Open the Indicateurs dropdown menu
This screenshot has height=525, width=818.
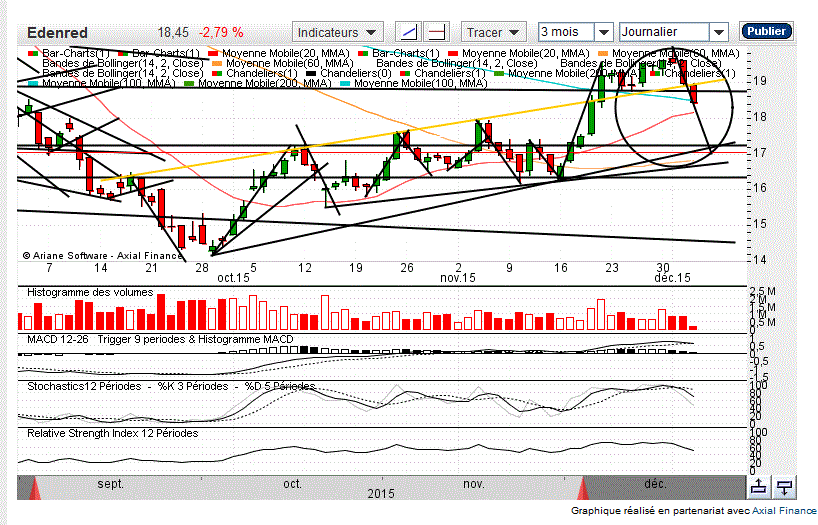pyautogui.click(x=338, y=32)
